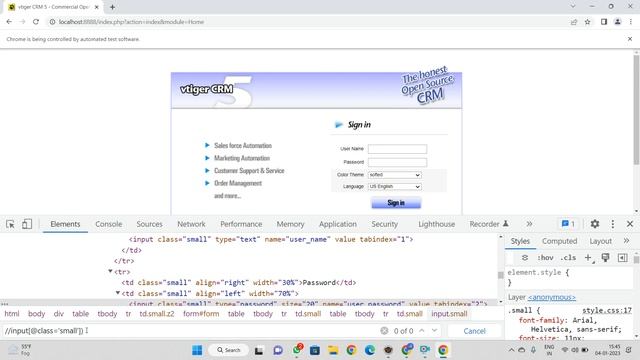
Task: Toggle rendering emulations paintbrush icon
Action: coord(605,258)
